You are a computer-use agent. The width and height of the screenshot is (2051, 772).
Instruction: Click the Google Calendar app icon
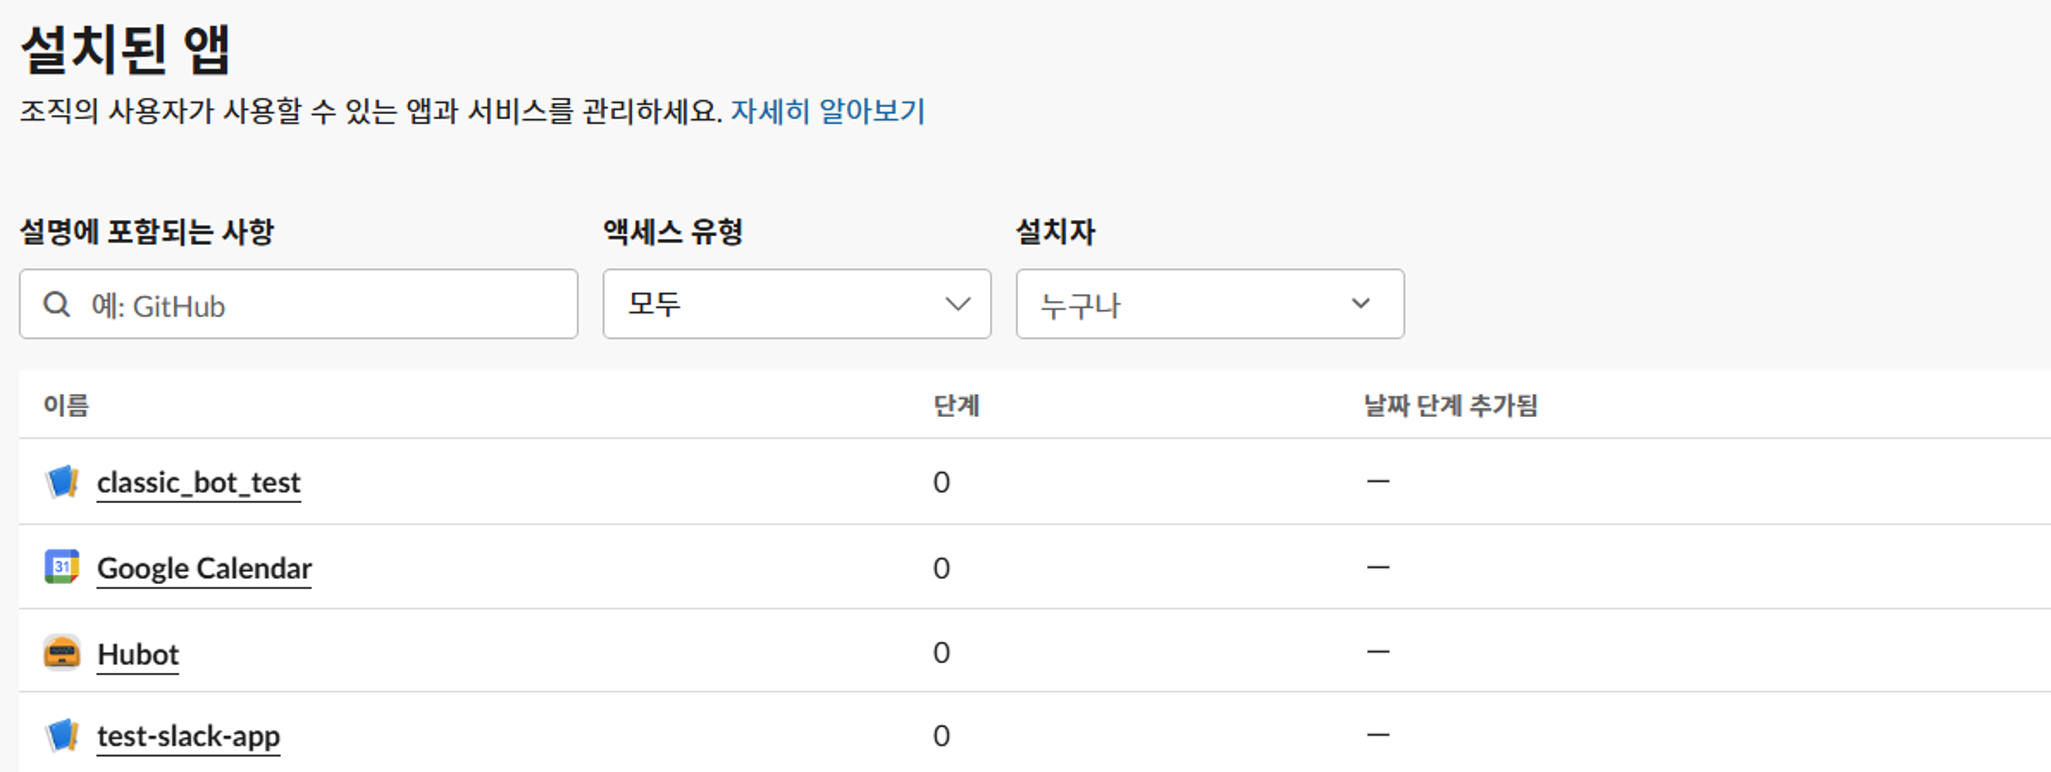point(62,567)
